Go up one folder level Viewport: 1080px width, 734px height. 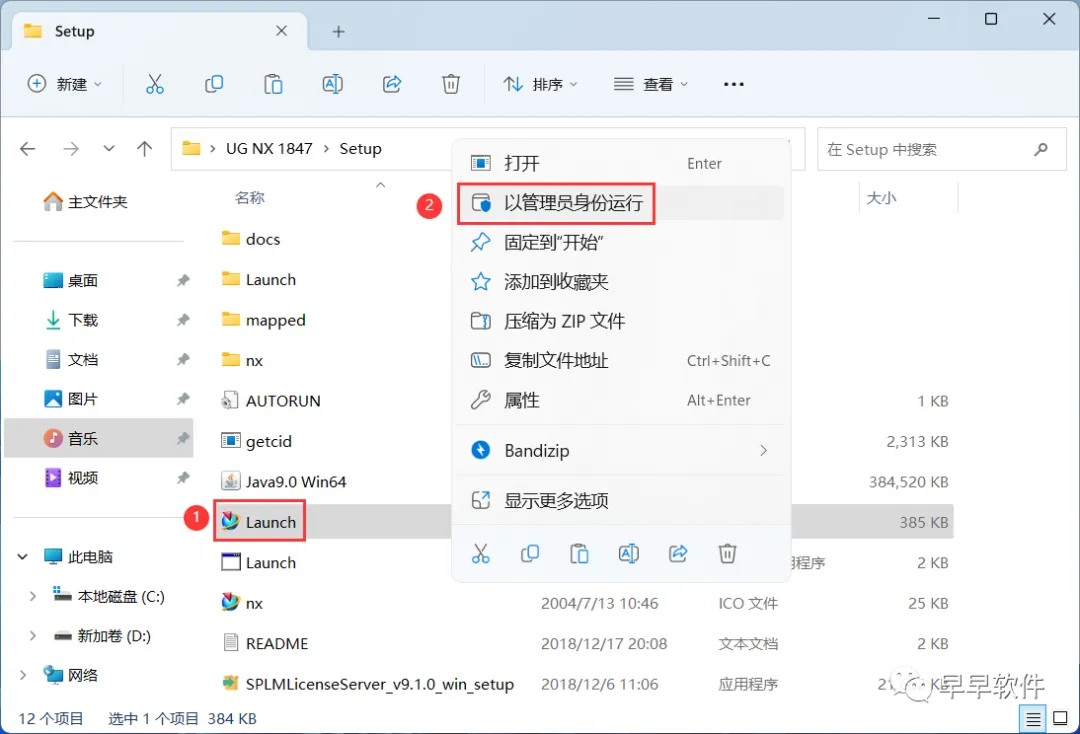[145, 149]
